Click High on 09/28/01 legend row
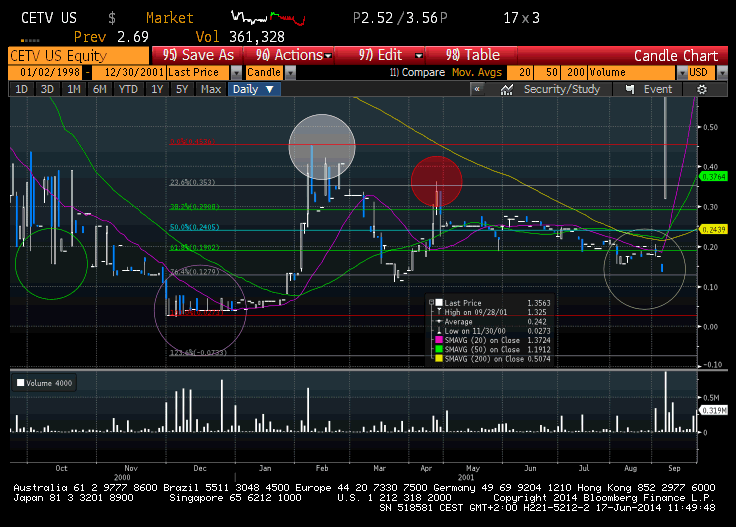The width and height of the screenshot is (736, 527). point(491,312)
